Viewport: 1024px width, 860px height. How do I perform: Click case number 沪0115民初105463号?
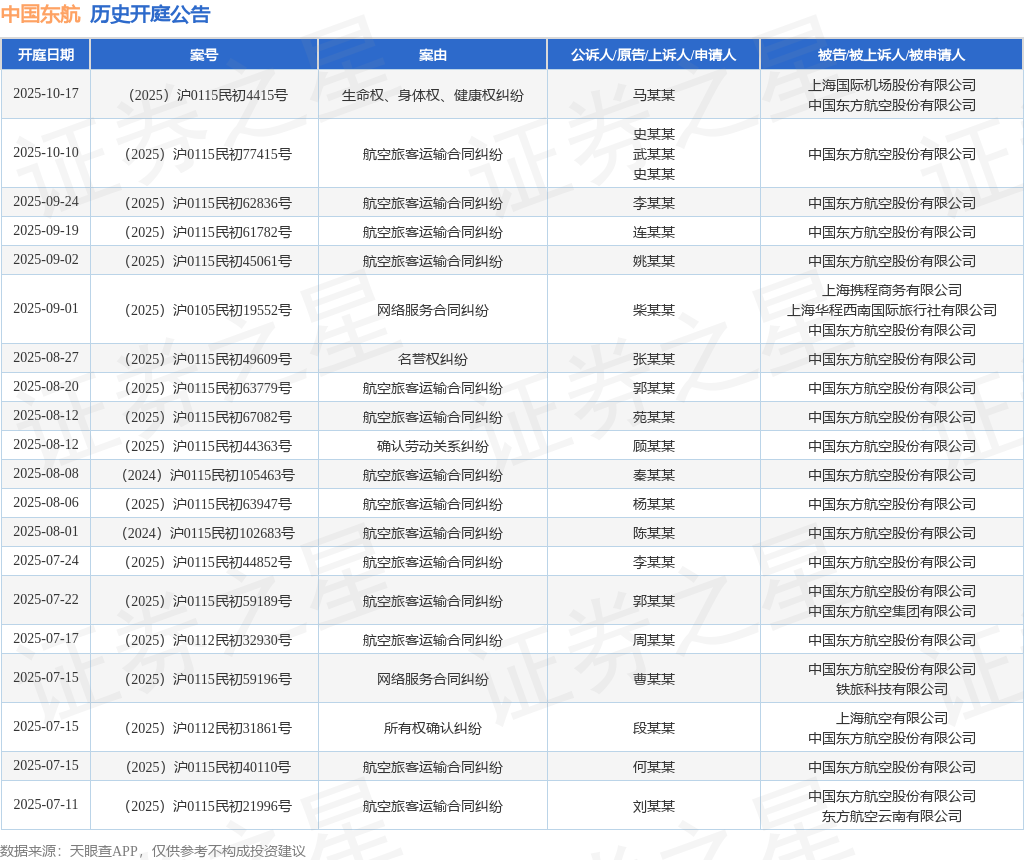pos(208,475)
